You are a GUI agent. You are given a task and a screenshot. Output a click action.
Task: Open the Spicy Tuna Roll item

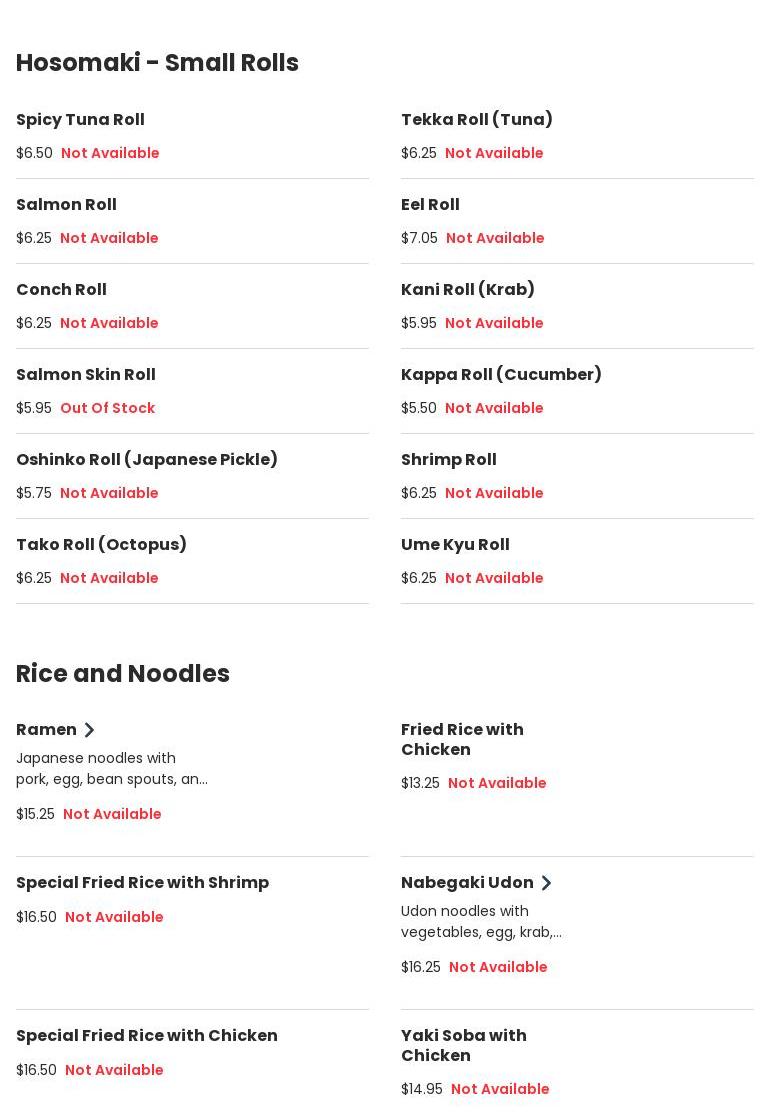pyautogui.click(x=80, y=120)
